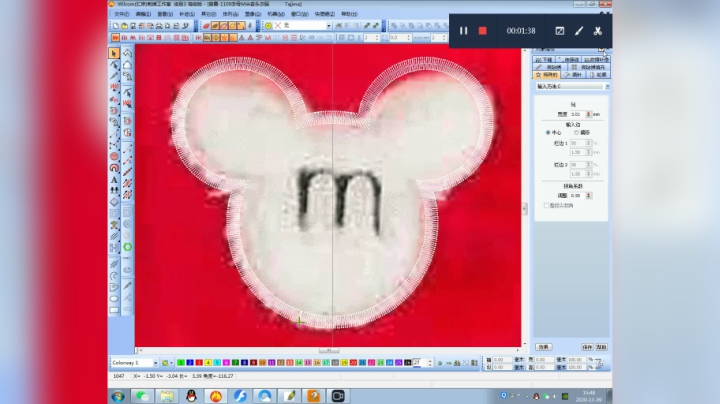Select the 中心 radio button
The height and width of the screenshot is (404, 720).
click(x=548, y=133)
